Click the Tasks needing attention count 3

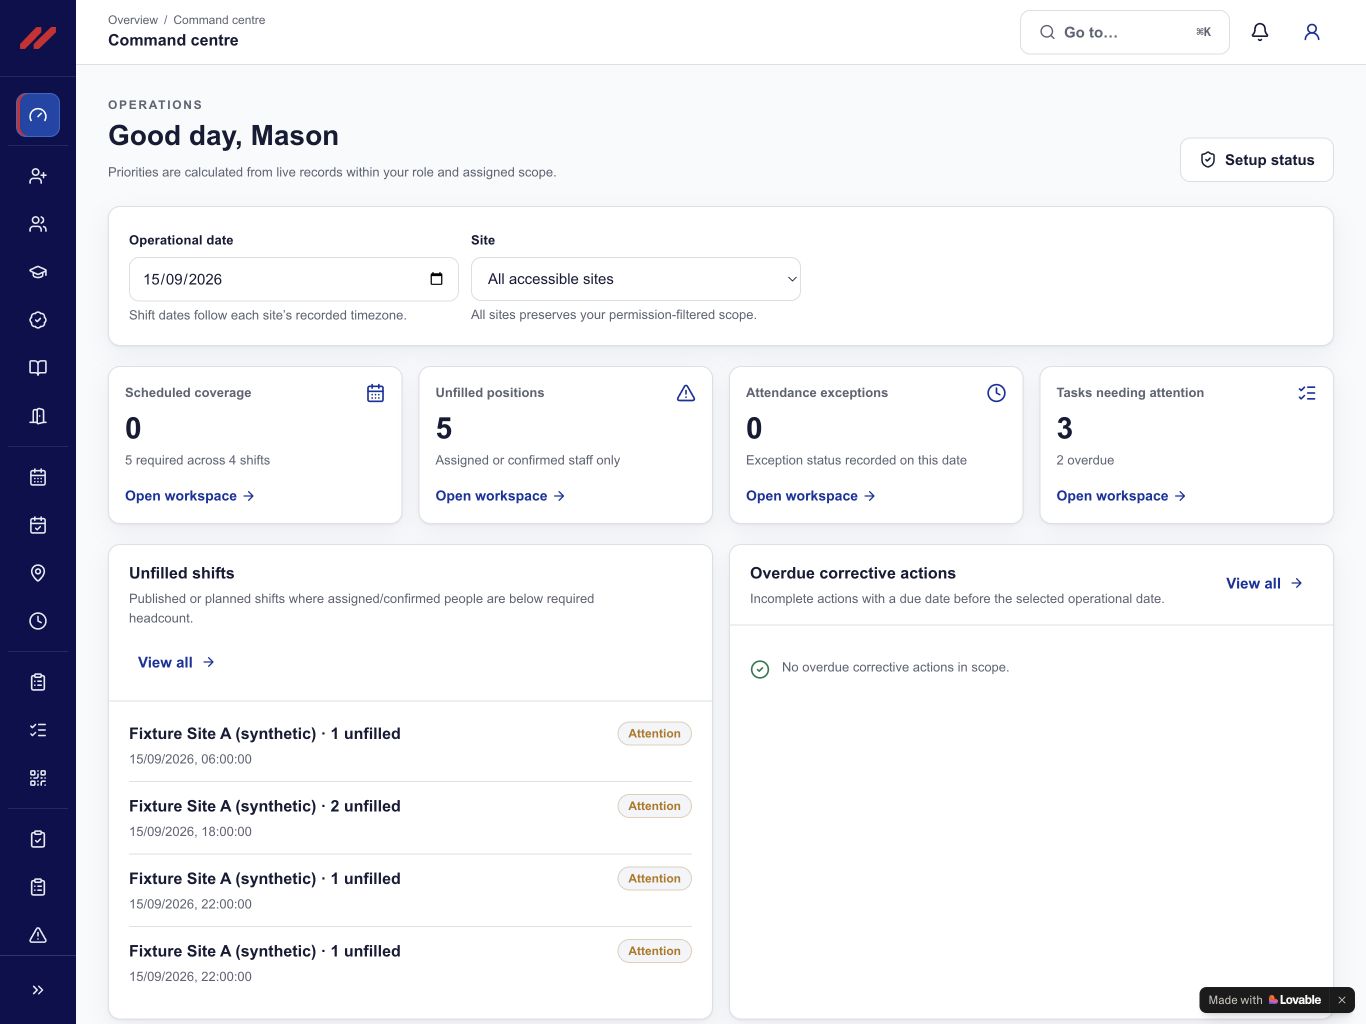(1065, 429)
